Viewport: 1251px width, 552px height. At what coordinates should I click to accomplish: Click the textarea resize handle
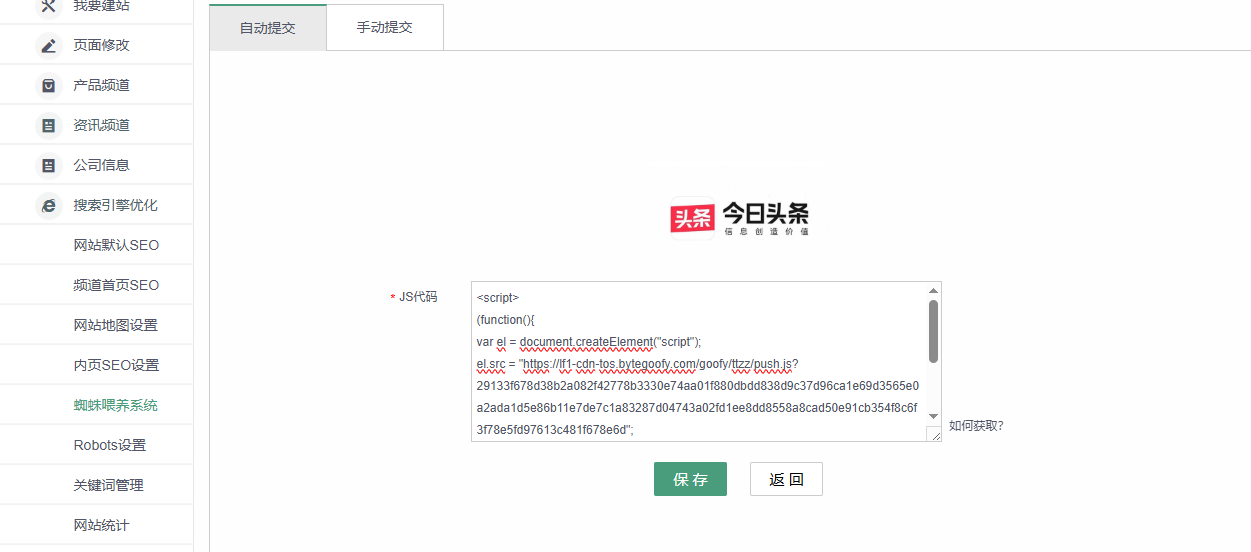point(933,433)
